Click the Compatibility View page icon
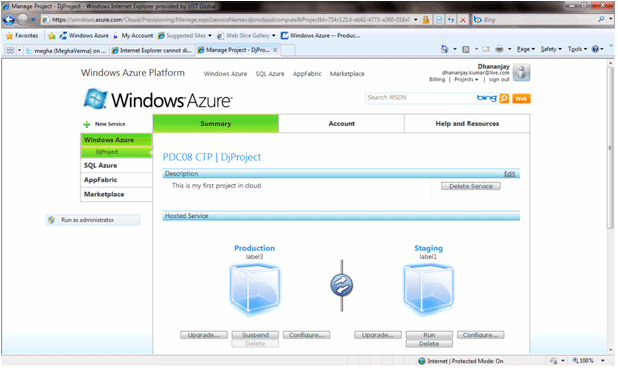 click(x=439, y=20)
